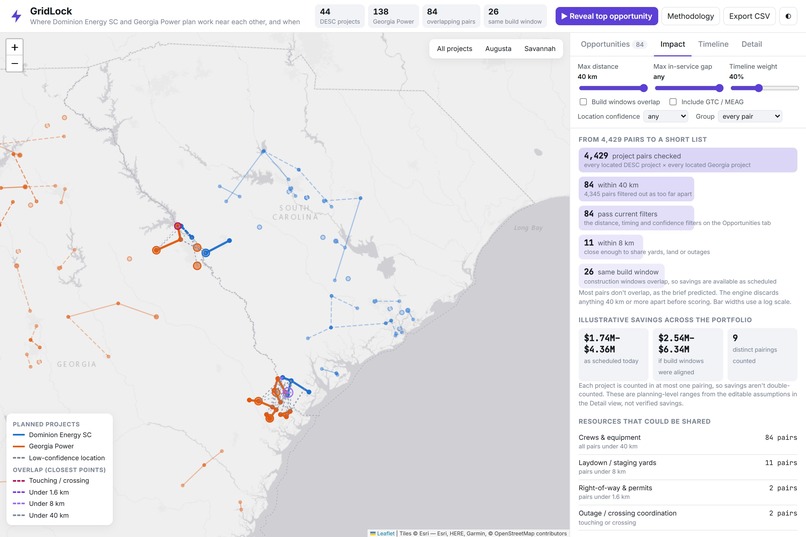Jump map to Savannah
The width and height of the screenshot is (806, 537).
(x=540, y=48)
